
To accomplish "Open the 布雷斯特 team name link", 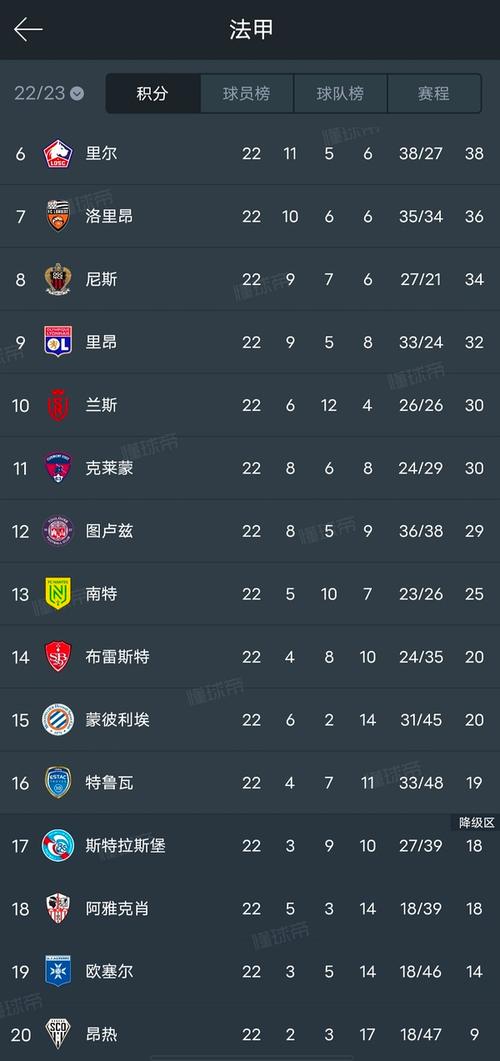I will point(117,657).
